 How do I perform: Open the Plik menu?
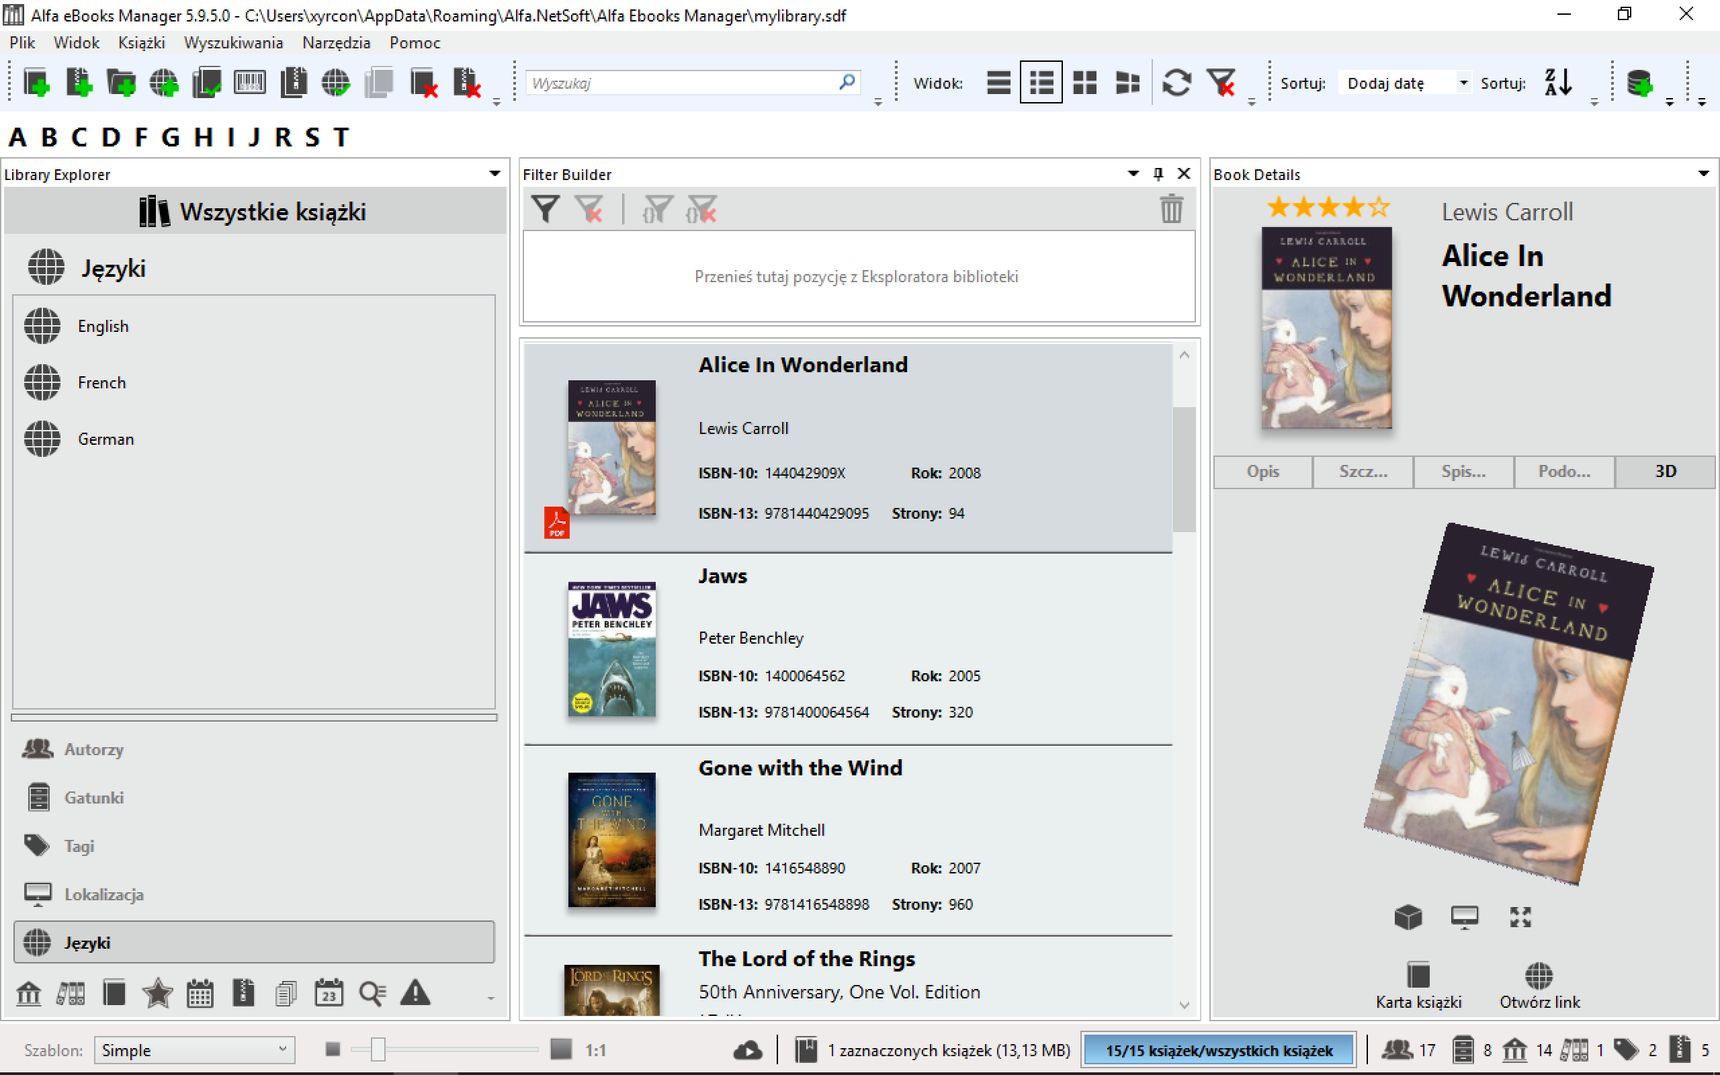(22, 43)
